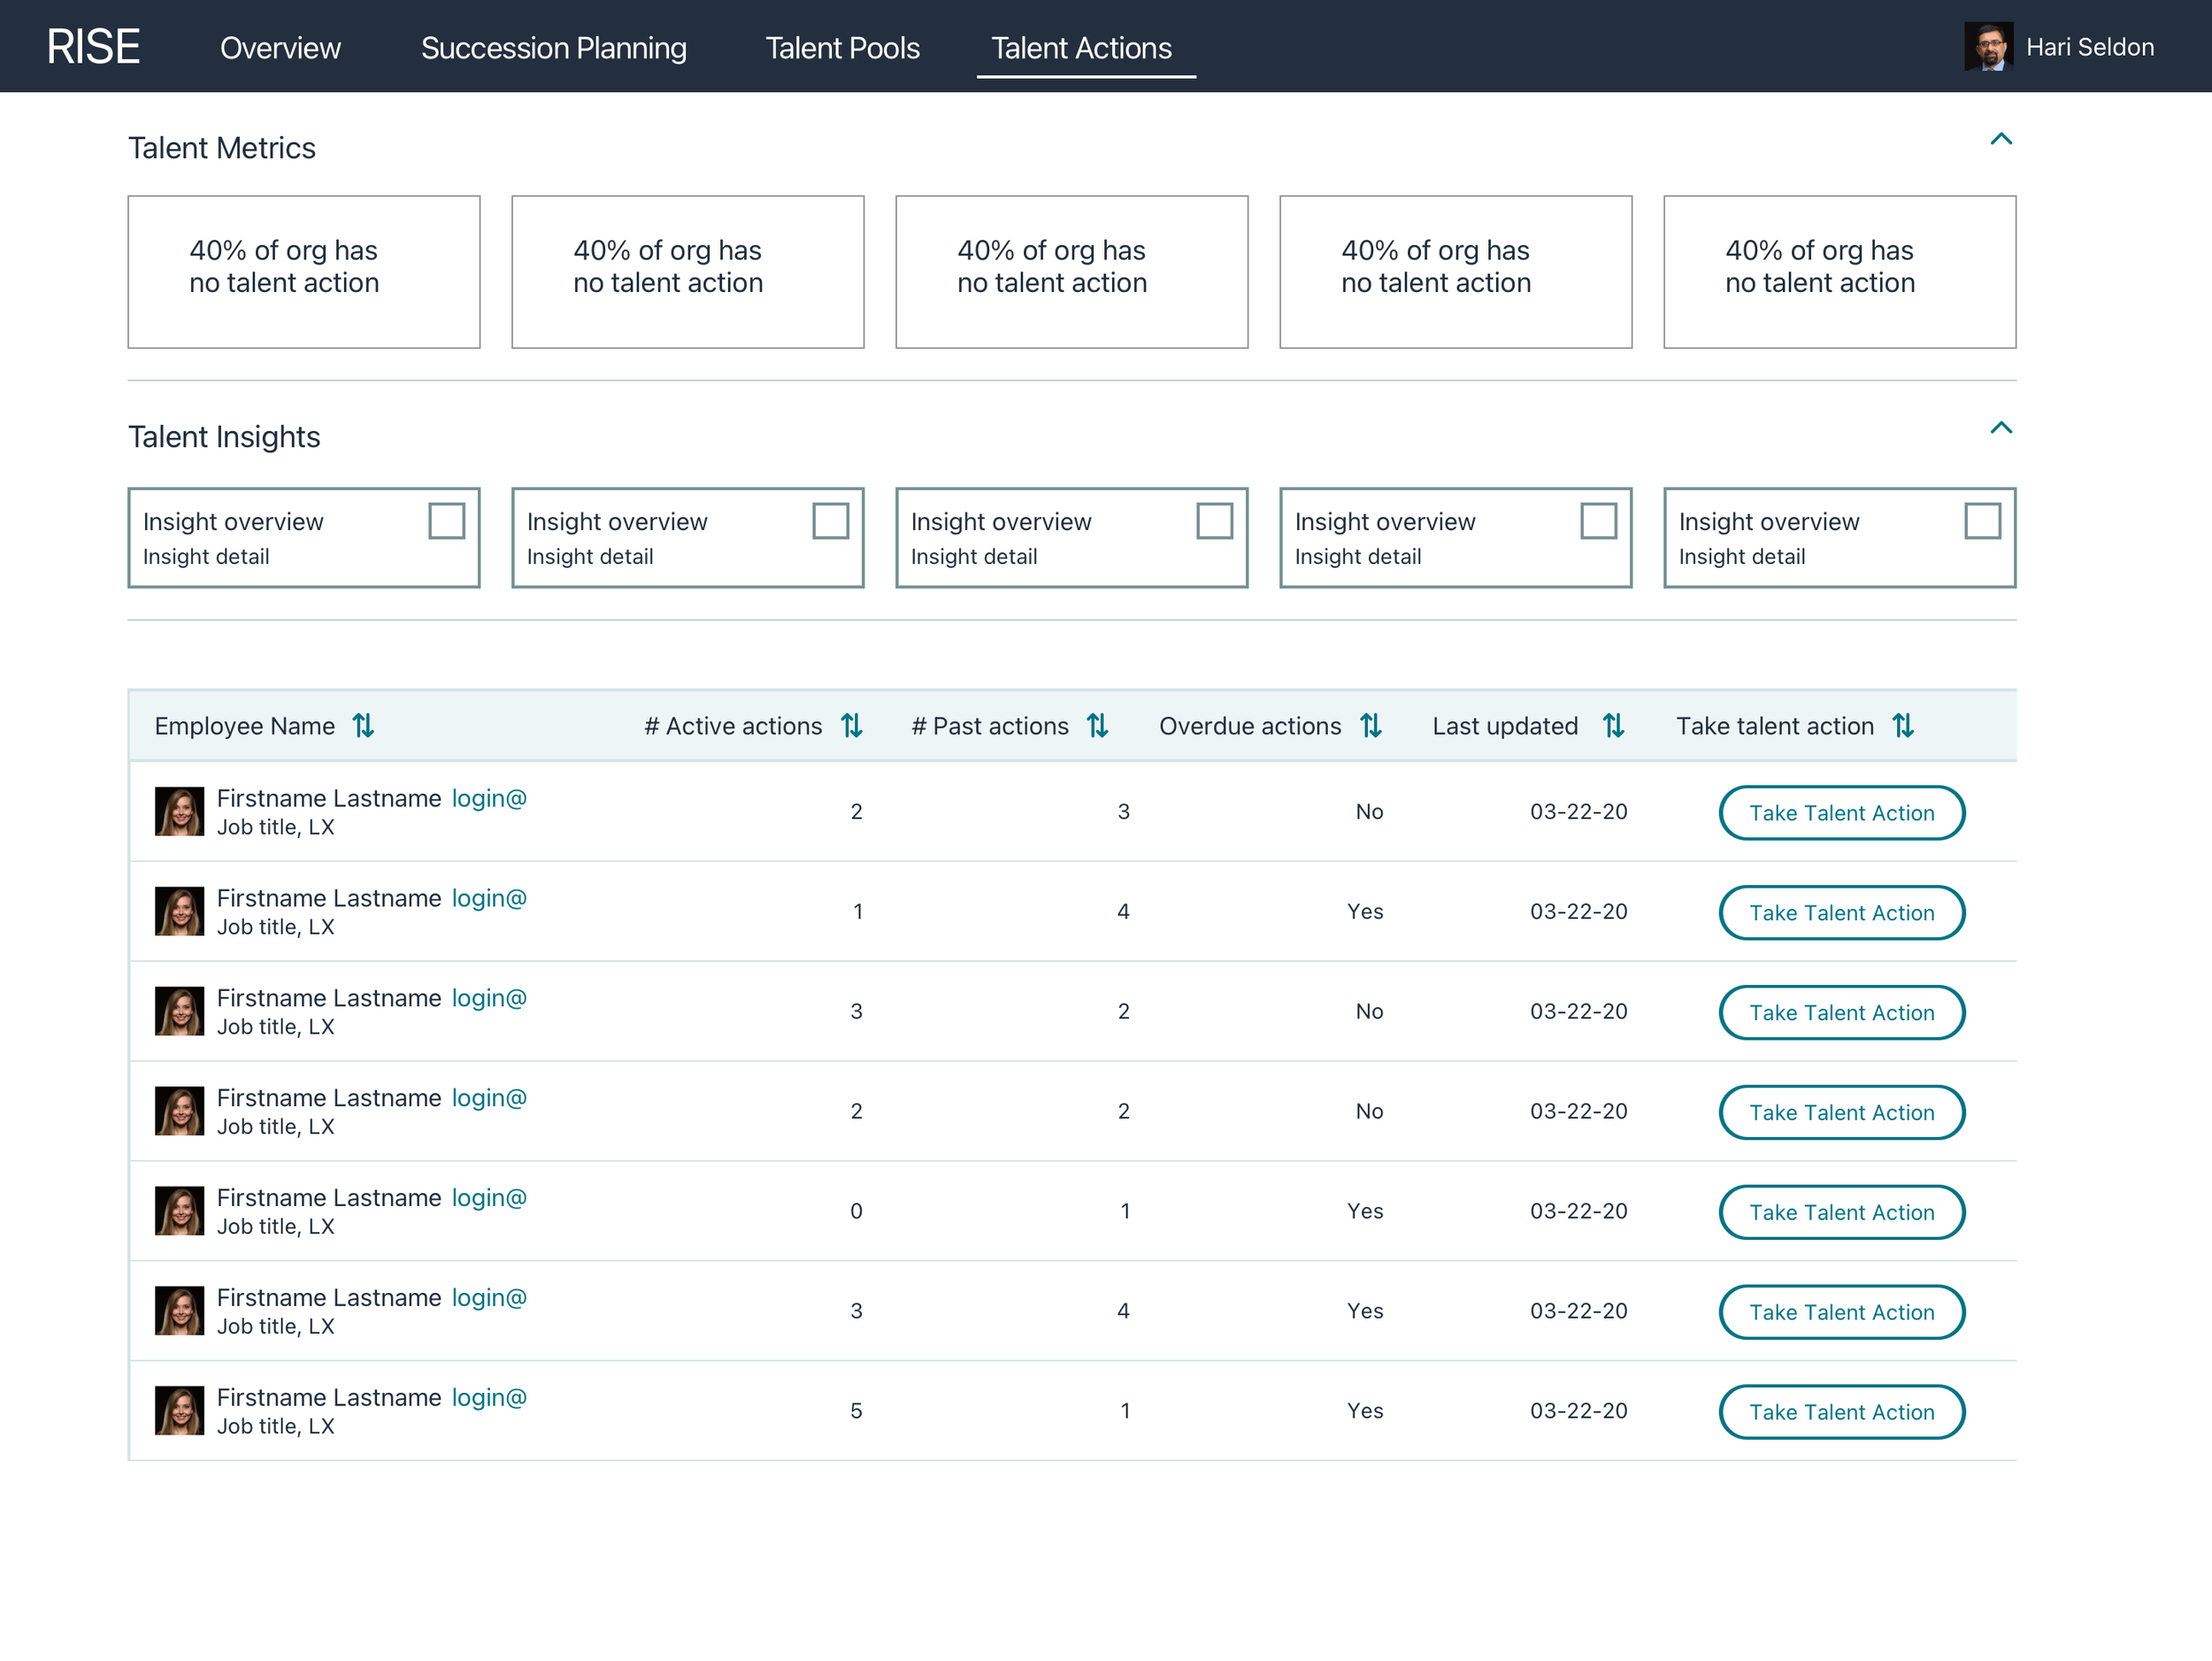The image size is (2212, 1661).
Task: Click the RISE logo
Action: pos(93,47)
